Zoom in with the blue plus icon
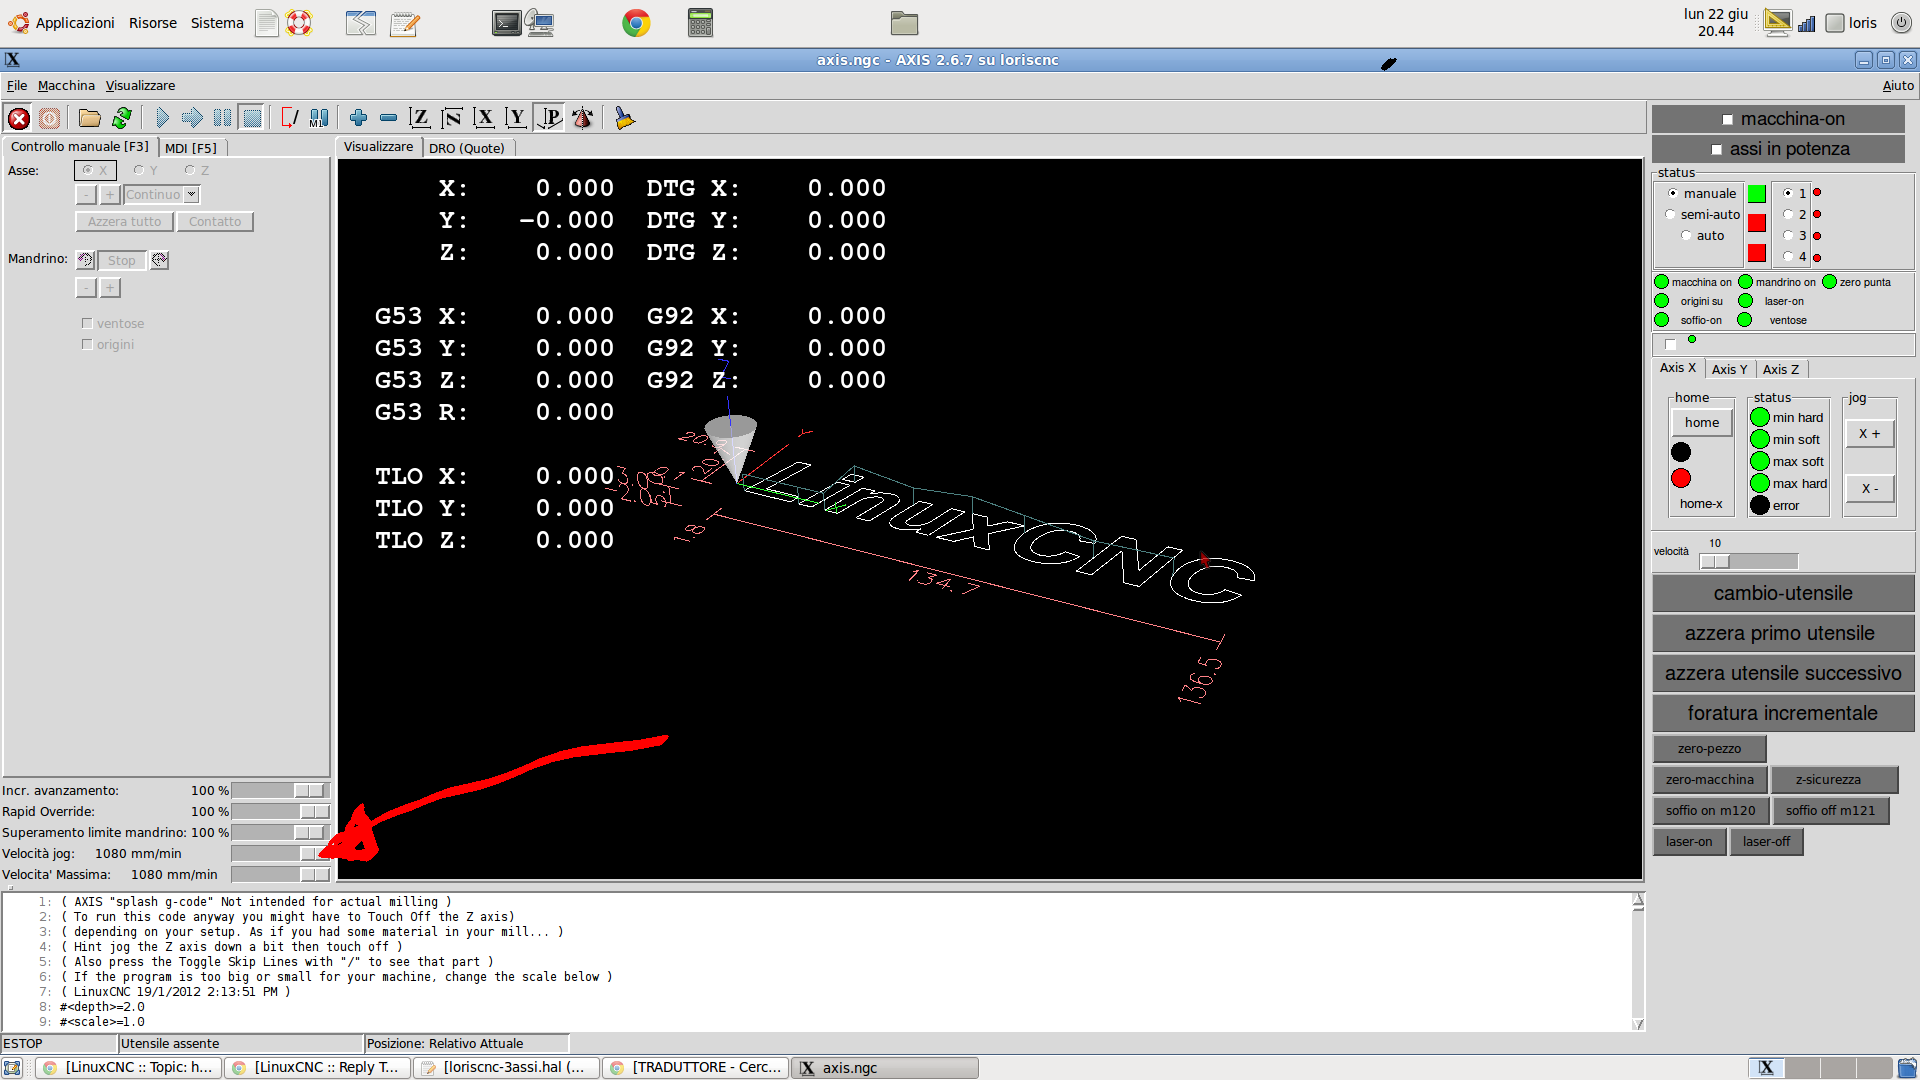The height and width of the screenshot is (1080, 1920). 358,119
